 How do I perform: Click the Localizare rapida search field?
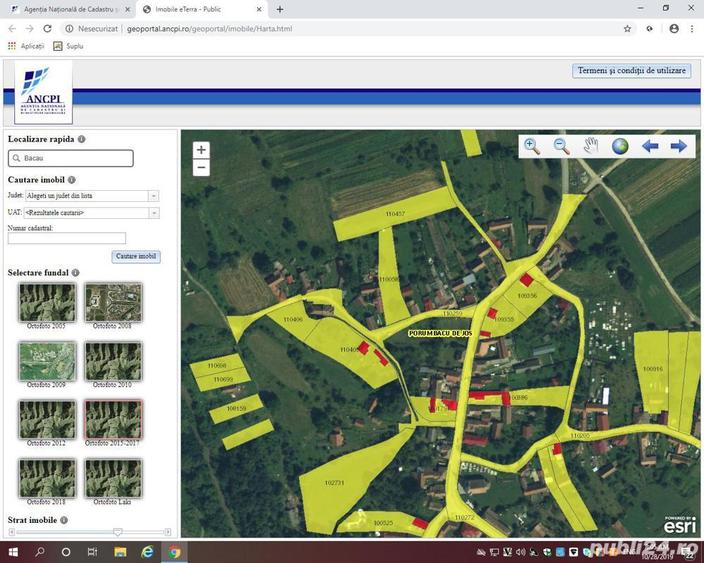coord(70,158)
